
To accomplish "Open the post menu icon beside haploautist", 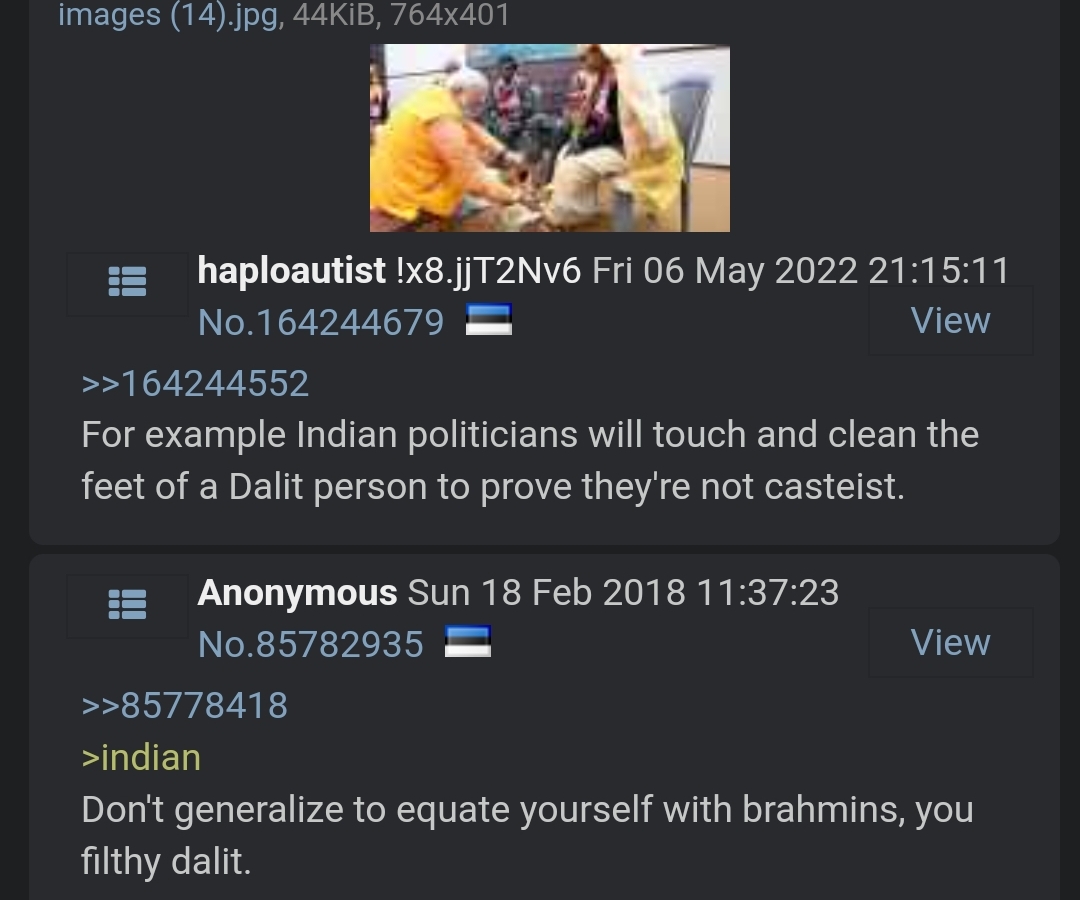I will click(127, 282).
